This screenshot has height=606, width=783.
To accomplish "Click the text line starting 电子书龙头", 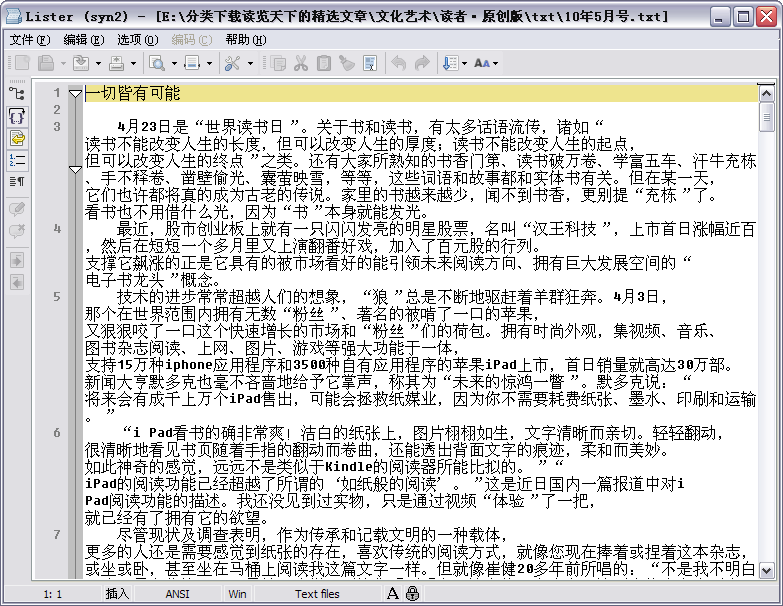I will (x=152, y=280).
